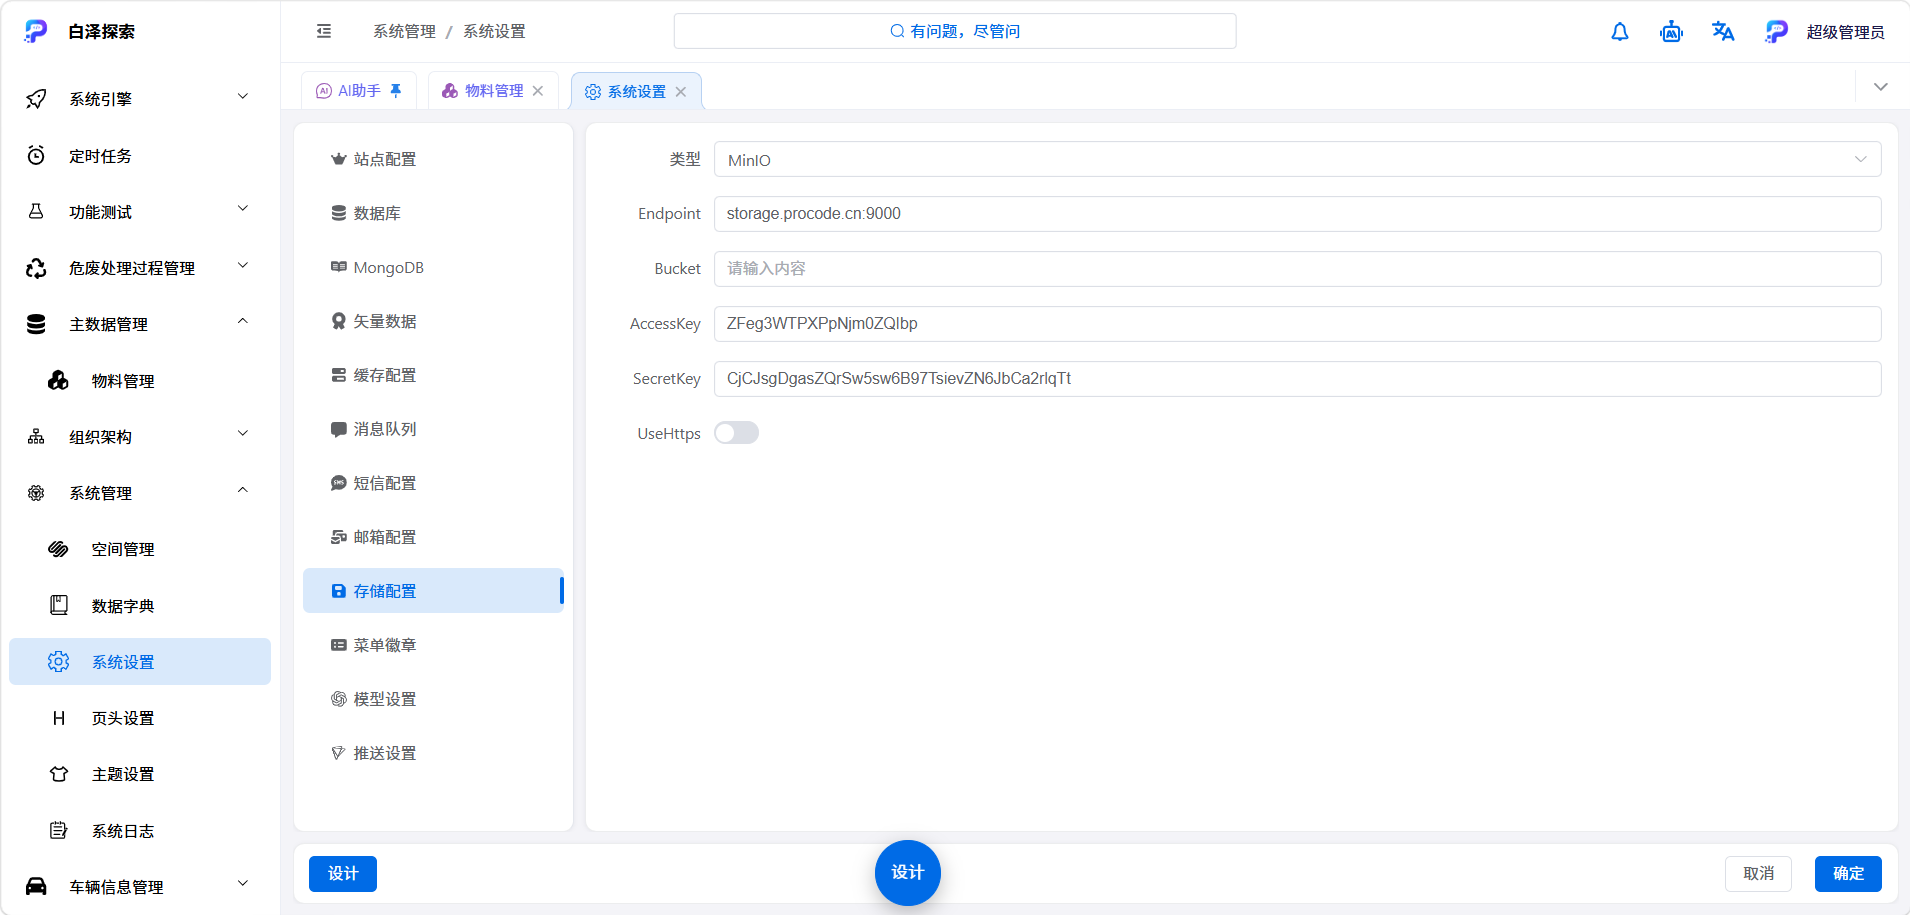
Task: Click the notification bell icon
Action: click(1620, 32)
